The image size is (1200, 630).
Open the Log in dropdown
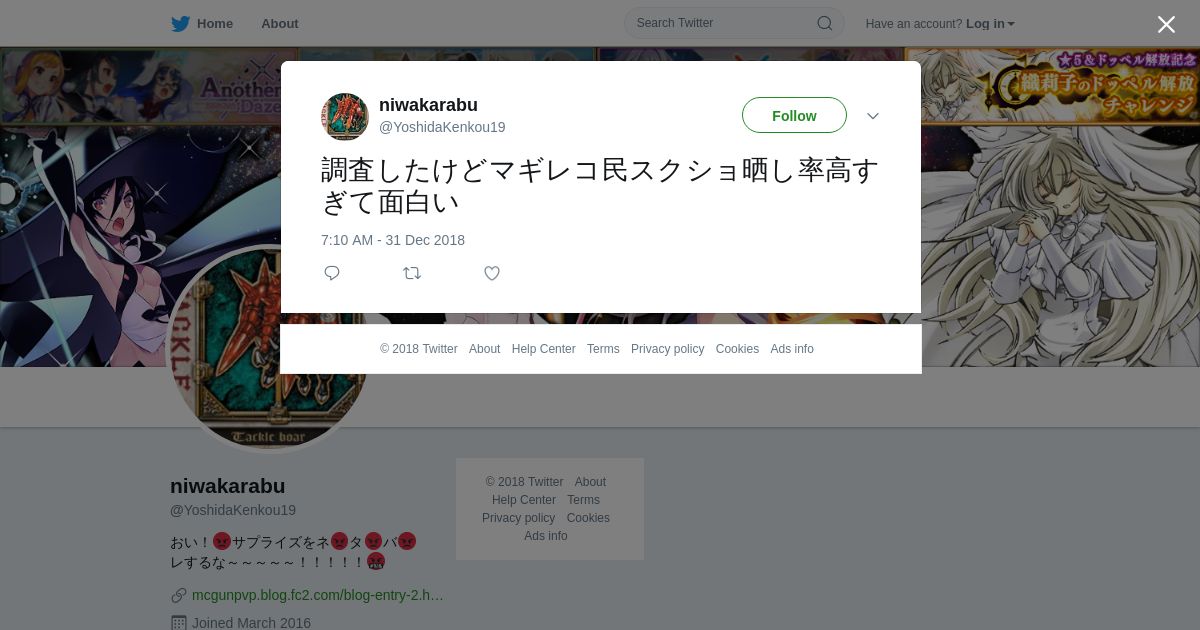(990, 23)
